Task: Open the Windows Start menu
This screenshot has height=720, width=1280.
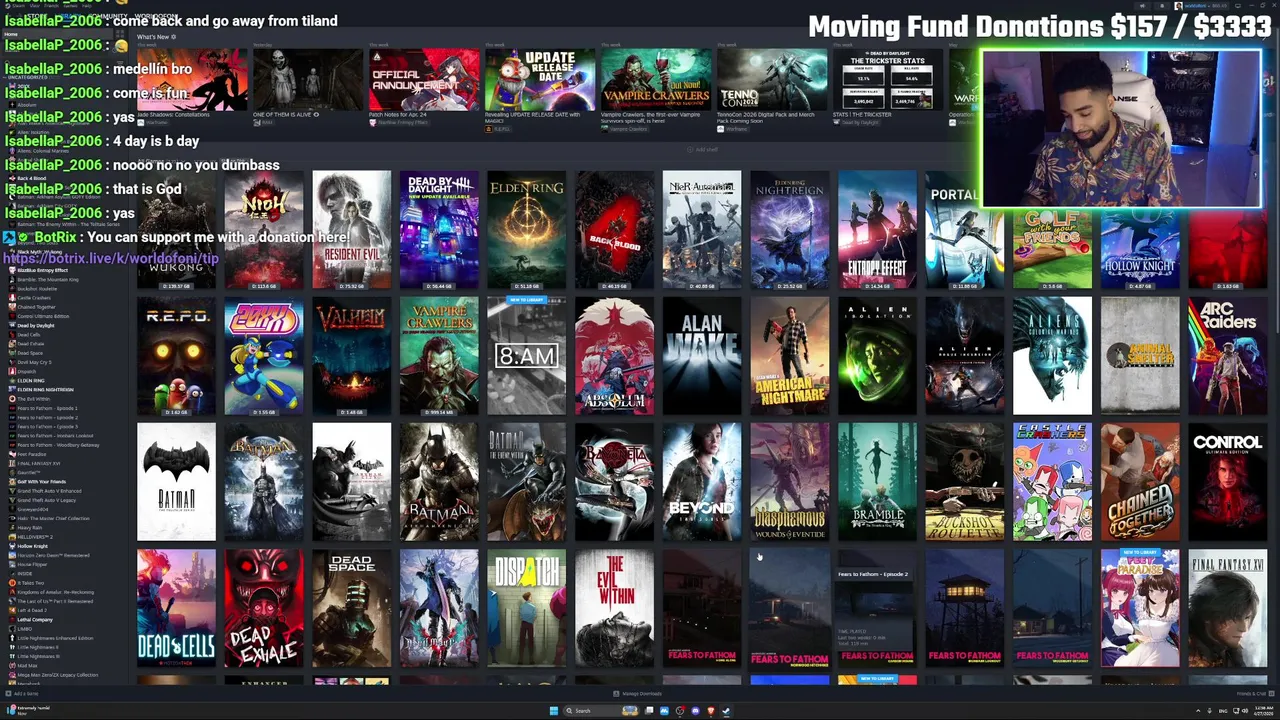Action: 553,711
